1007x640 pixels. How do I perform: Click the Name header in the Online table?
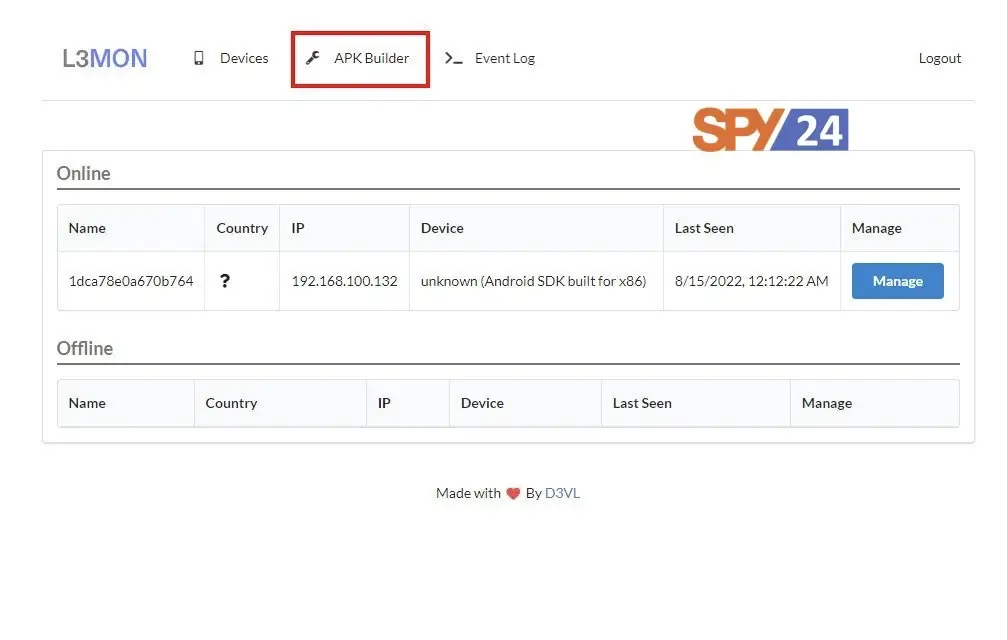click(x=87, y=229)
